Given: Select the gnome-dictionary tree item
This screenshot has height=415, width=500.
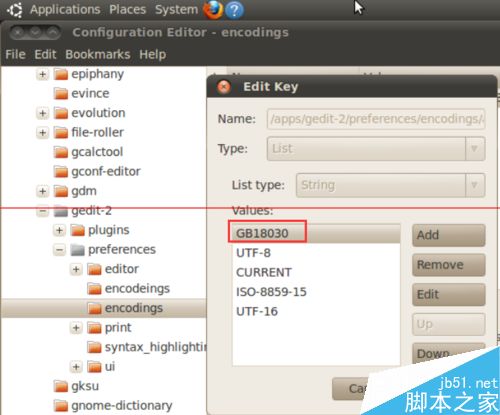Looking at the screenshot, I should pyautogui.click(x=122, y=406).
